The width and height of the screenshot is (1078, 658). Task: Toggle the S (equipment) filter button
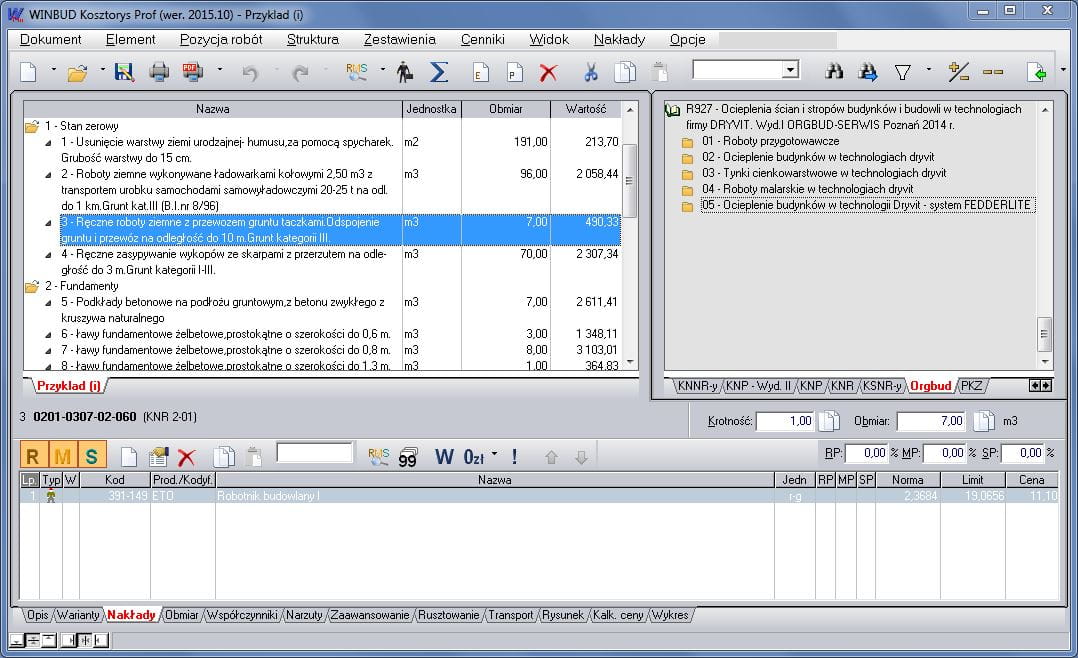click(x=91, y=456)
